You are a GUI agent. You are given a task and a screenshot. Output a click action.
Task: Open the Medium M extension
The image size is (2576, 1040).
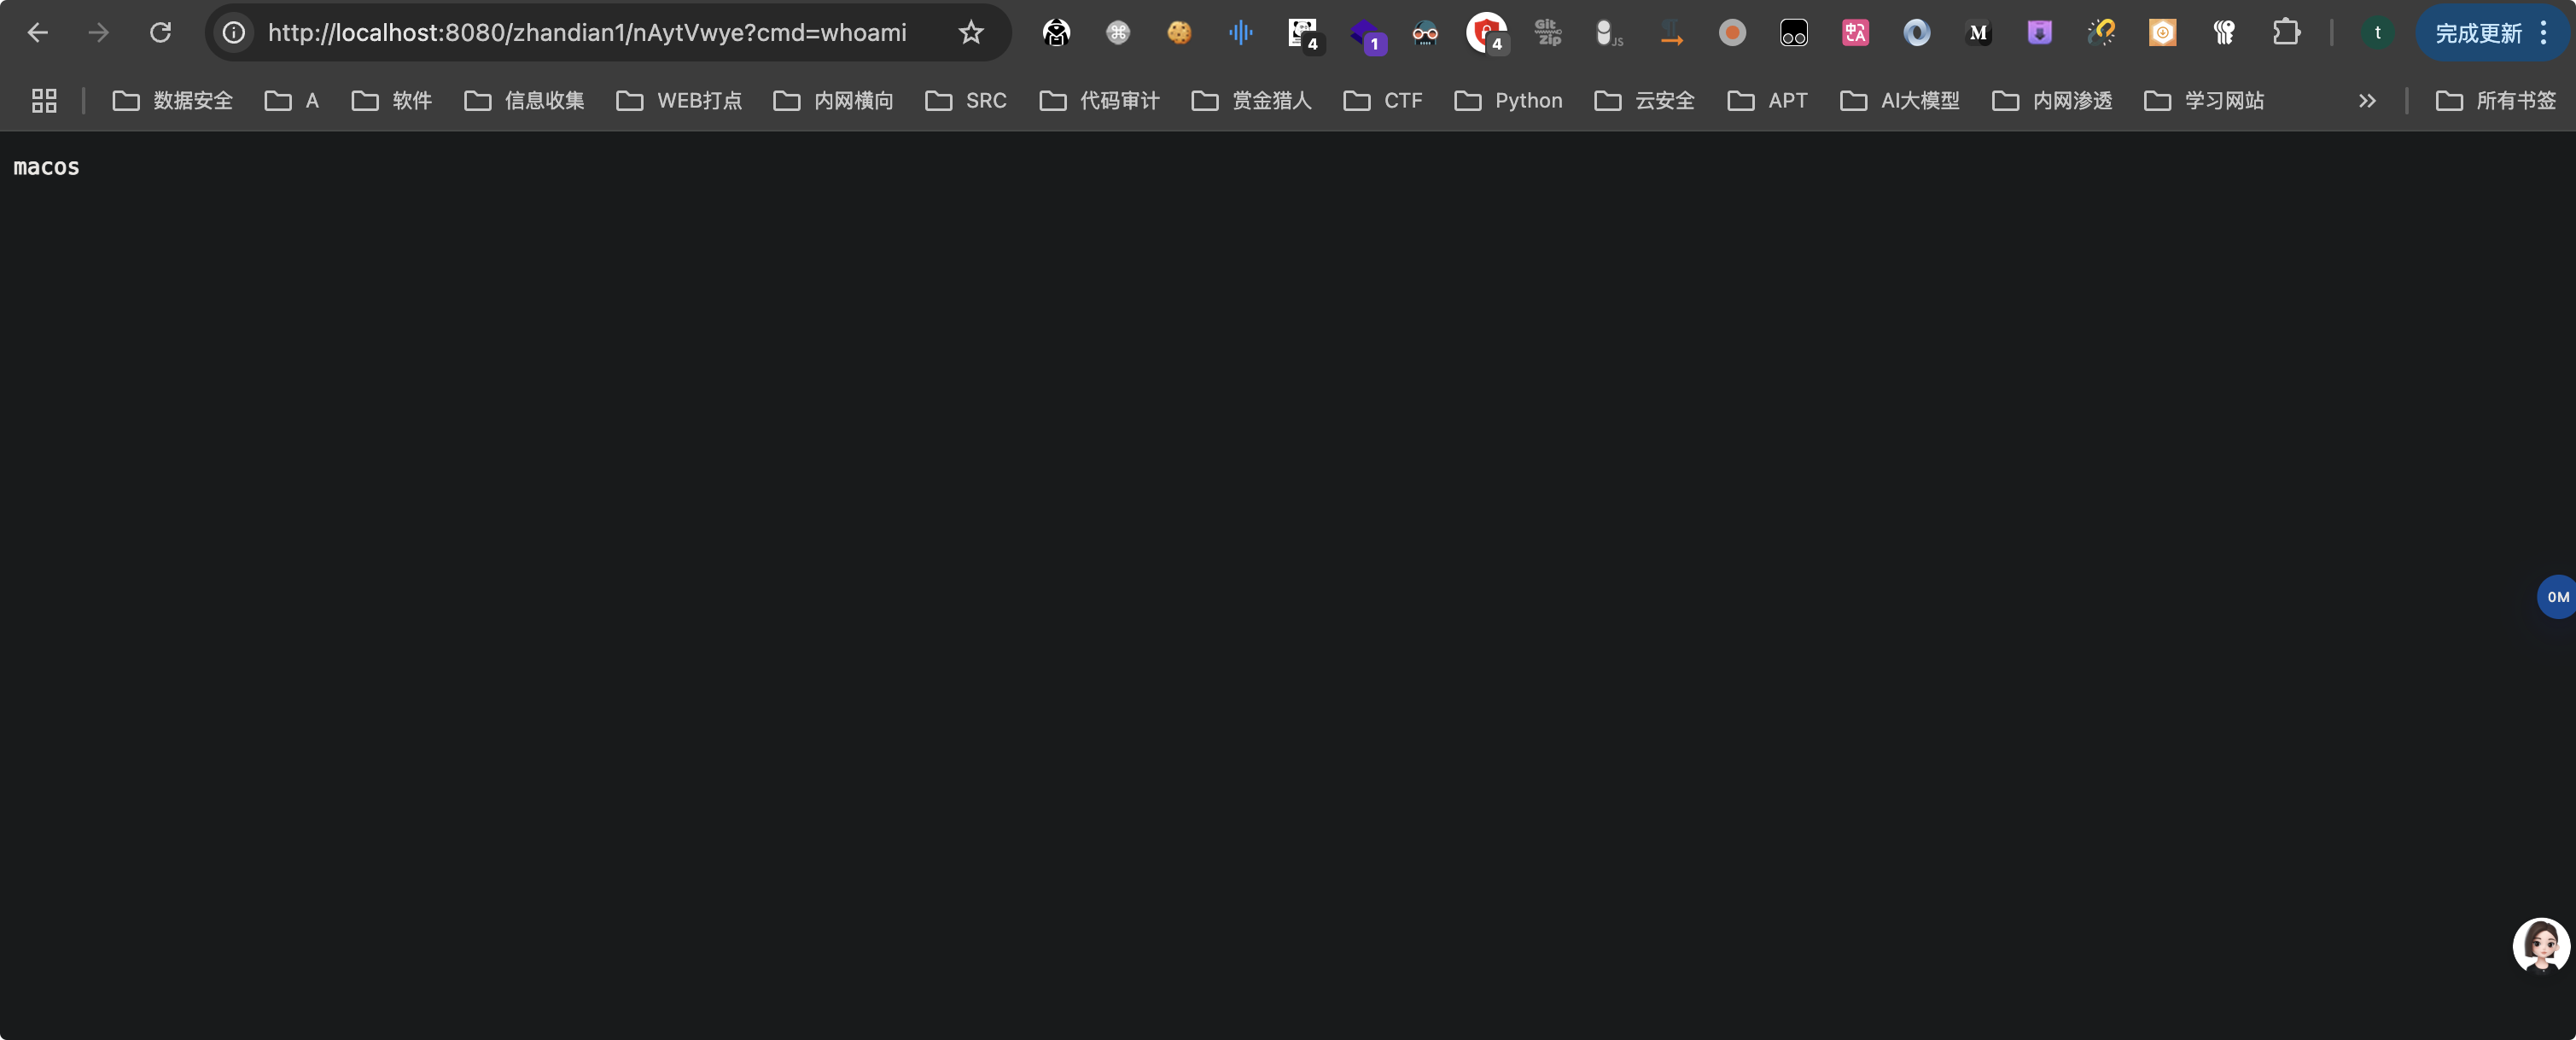1978,33
